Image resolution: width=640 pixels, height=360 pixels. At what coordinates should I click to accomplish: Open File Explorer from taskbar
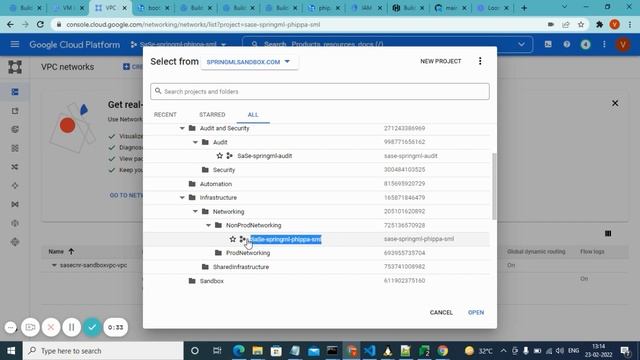pyautogui.click(x=258, y=351)
